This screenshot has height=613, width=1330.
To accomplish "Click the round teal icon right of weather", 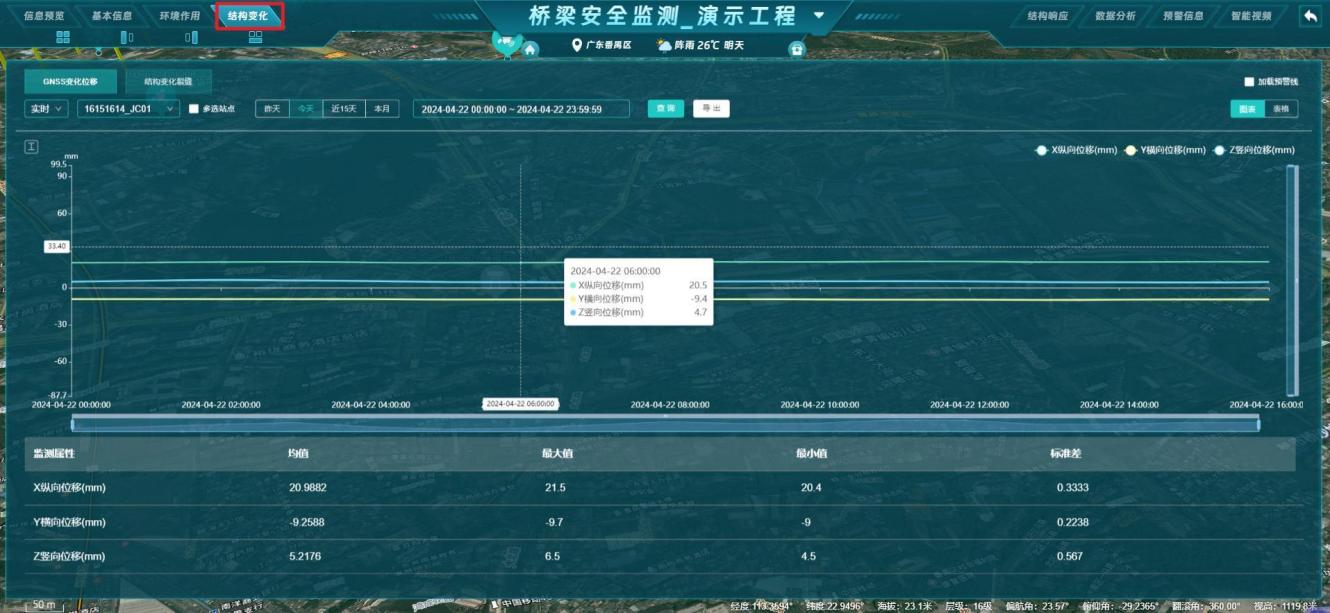I will pos(796,49).
